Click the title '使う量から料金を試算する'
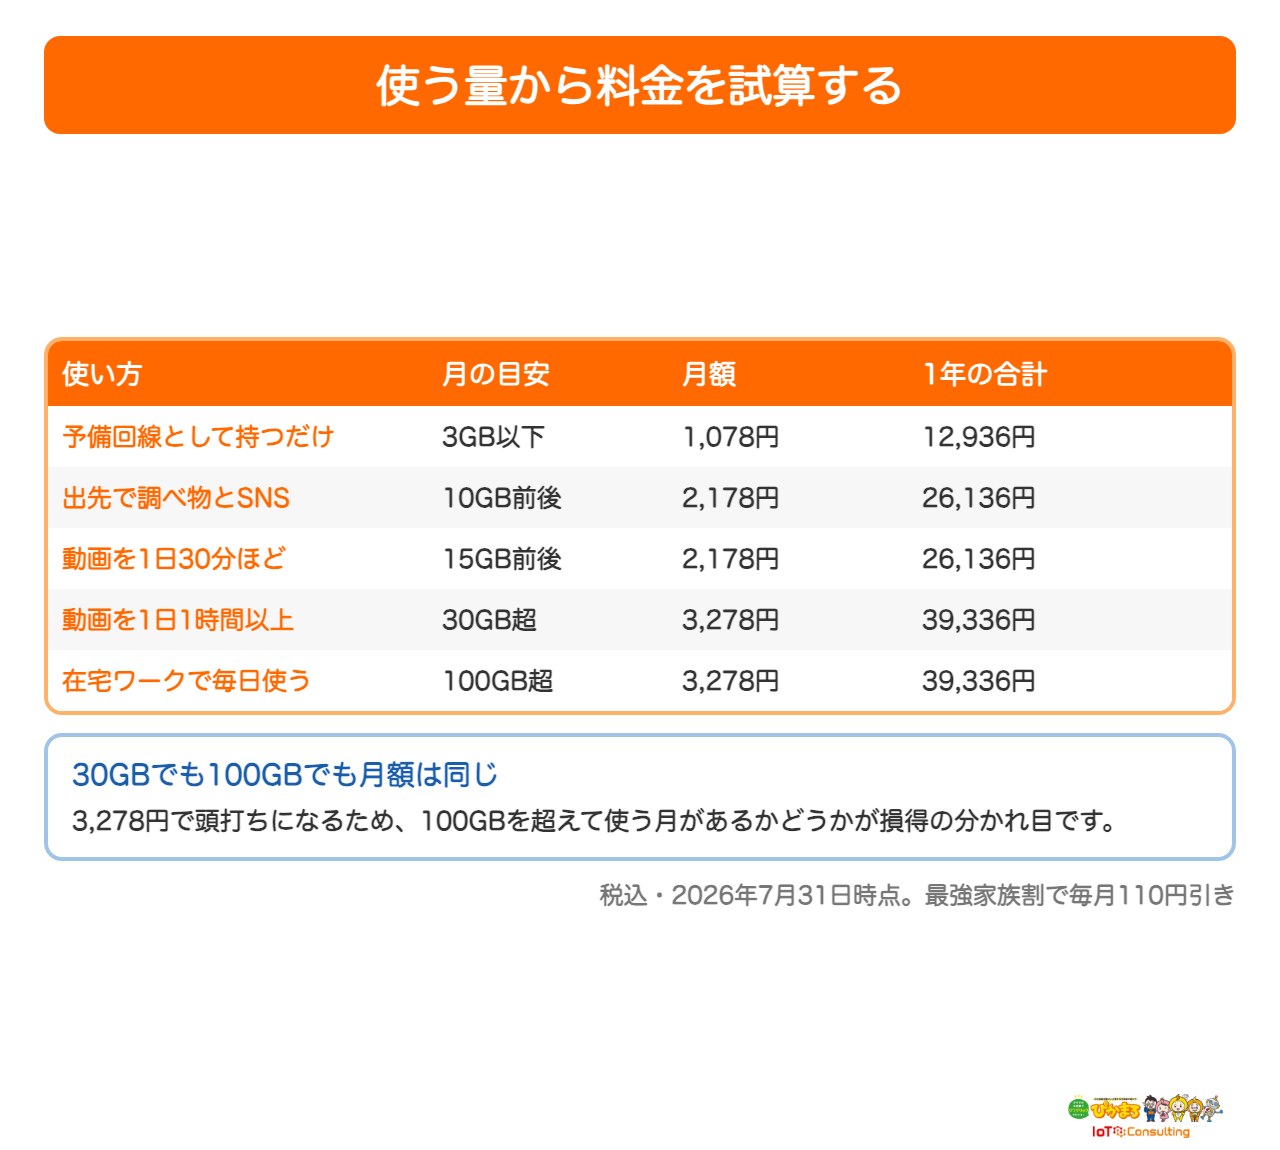Viewport: 1280px width, 1150px height. click(640, 85)
